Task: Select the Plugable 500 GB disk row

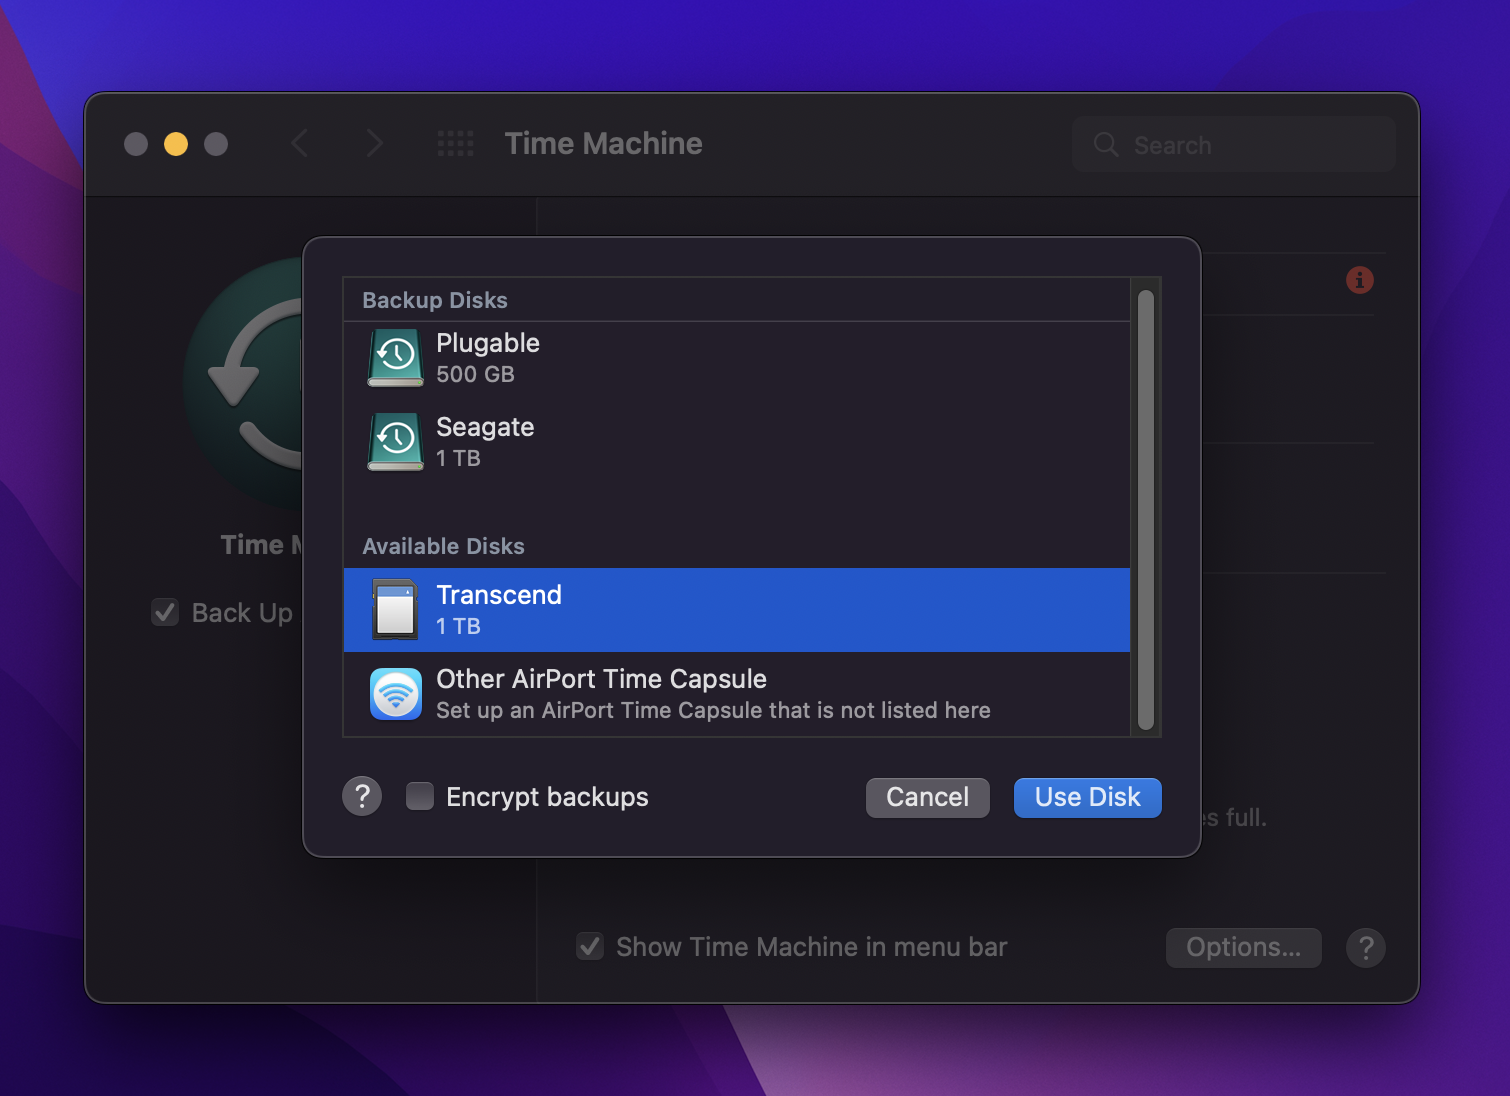Action: pyautogui.click(x=700, y=357)
